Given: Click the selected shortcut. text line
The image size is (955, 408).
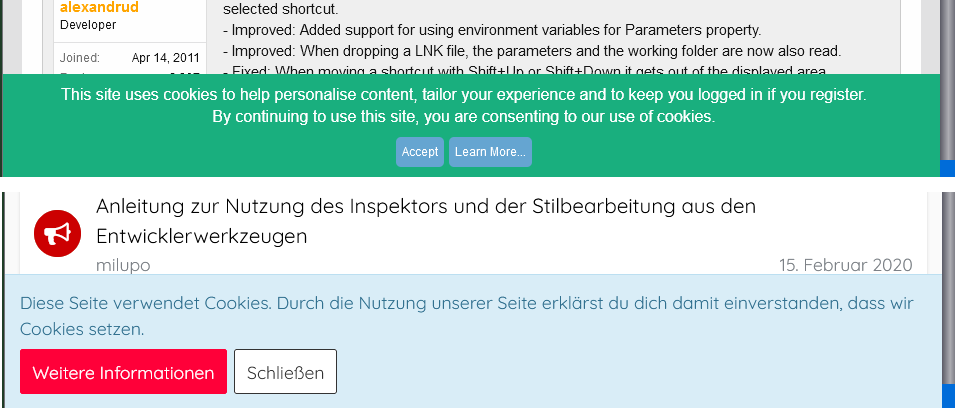Looking at the screenshot, I should click(x=280, y=9).
